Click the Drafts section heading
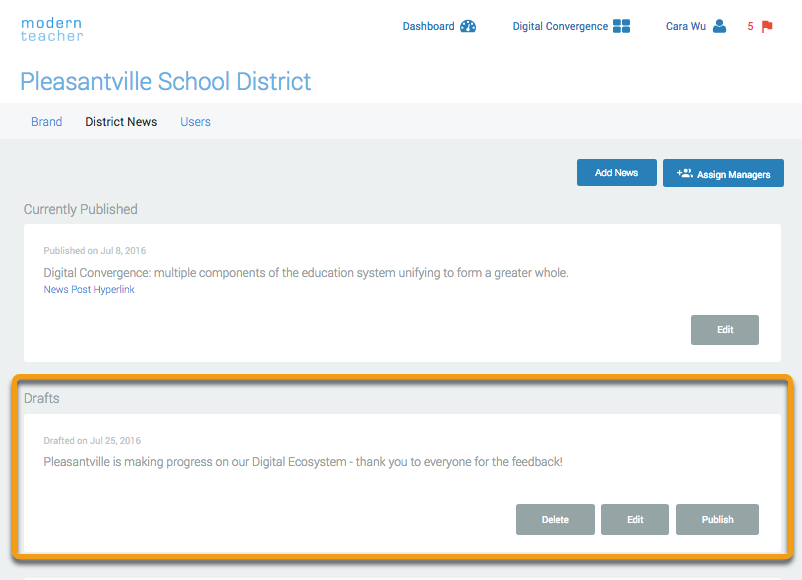Image resolution: width=802 pixels, height=580 pixels. click(x=41, y=398)
